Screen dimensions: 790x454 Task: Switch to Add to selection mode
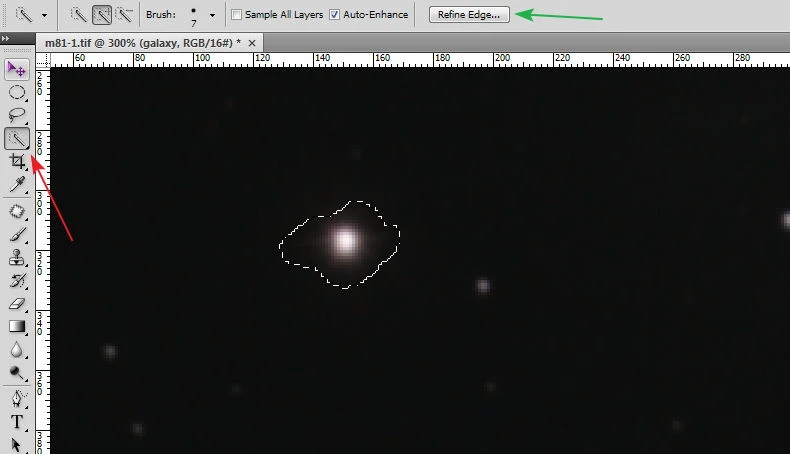tap(101, 15)
